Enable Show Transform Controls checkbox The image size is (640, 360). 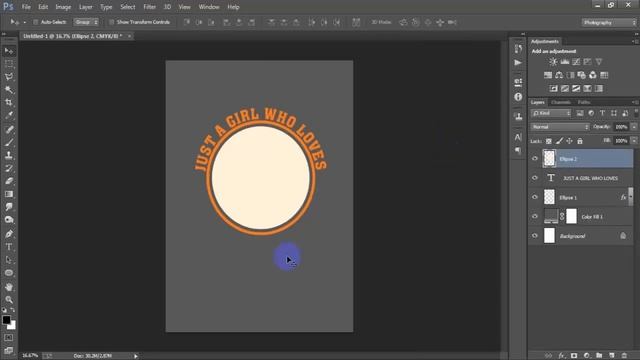point(111,22)
